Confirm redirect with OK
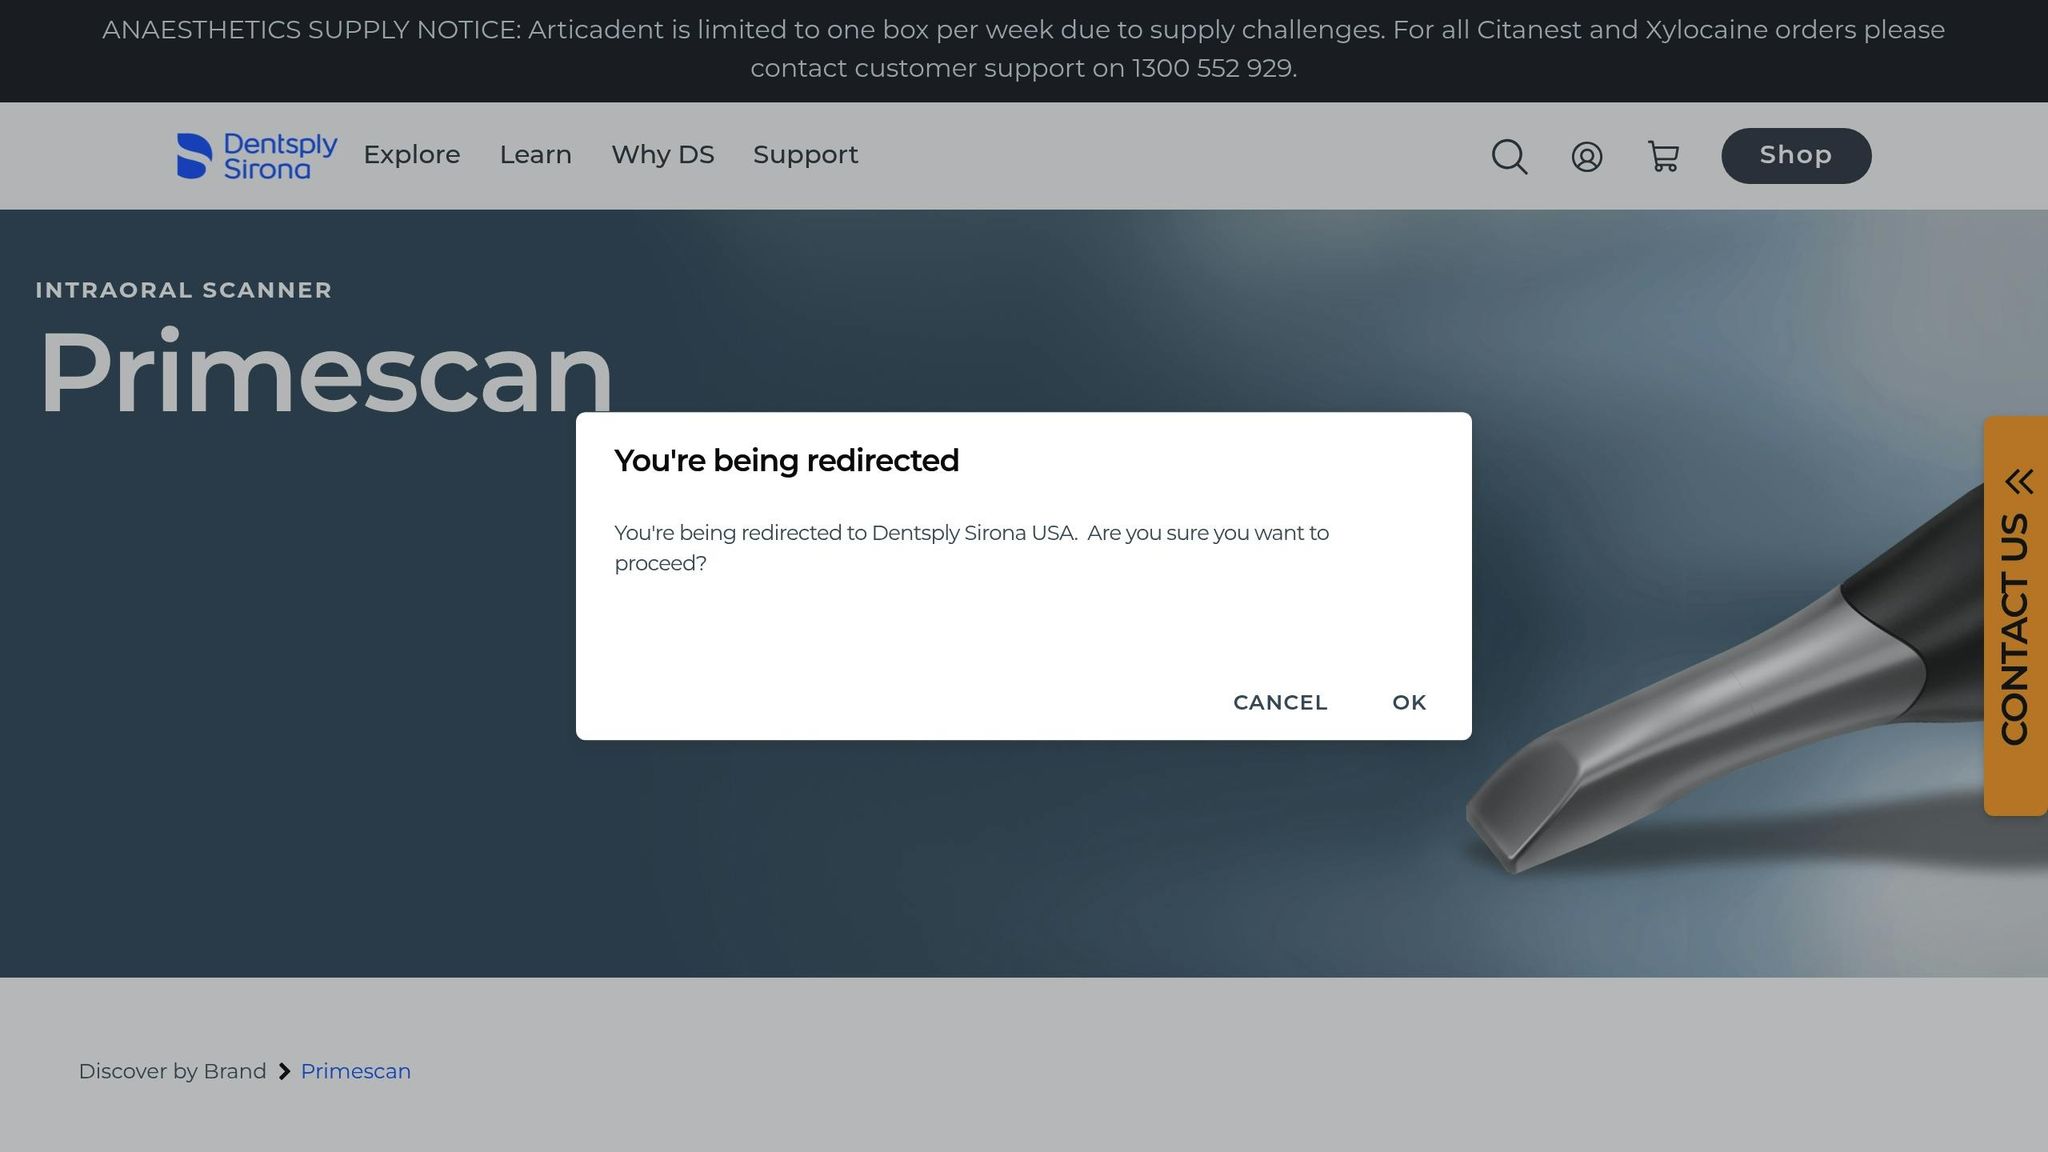Screen dimensions: 2048x1152 (1409, 702)
